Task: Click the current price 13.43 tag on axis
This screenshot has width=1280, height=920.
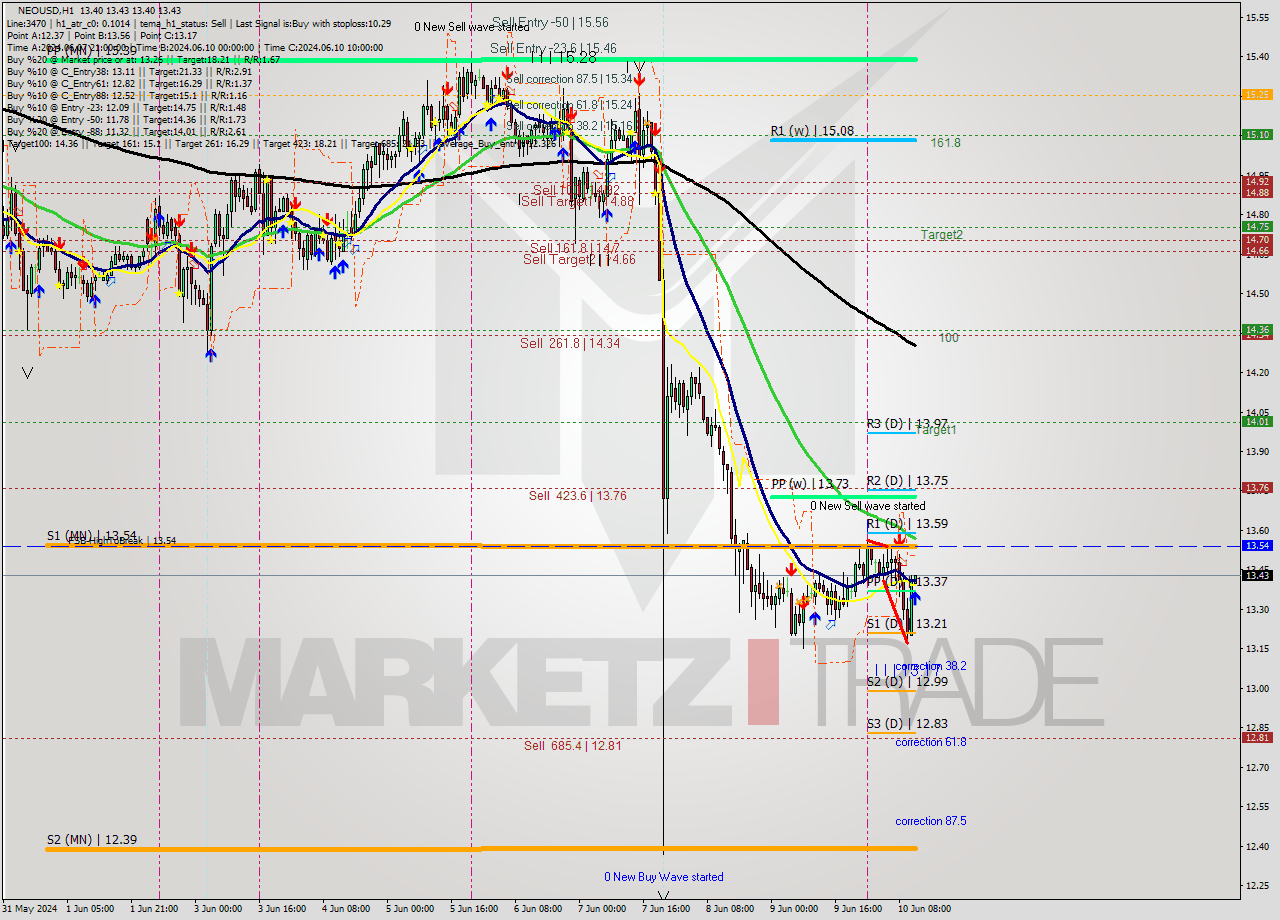Action: click(x=1256, y=575)
